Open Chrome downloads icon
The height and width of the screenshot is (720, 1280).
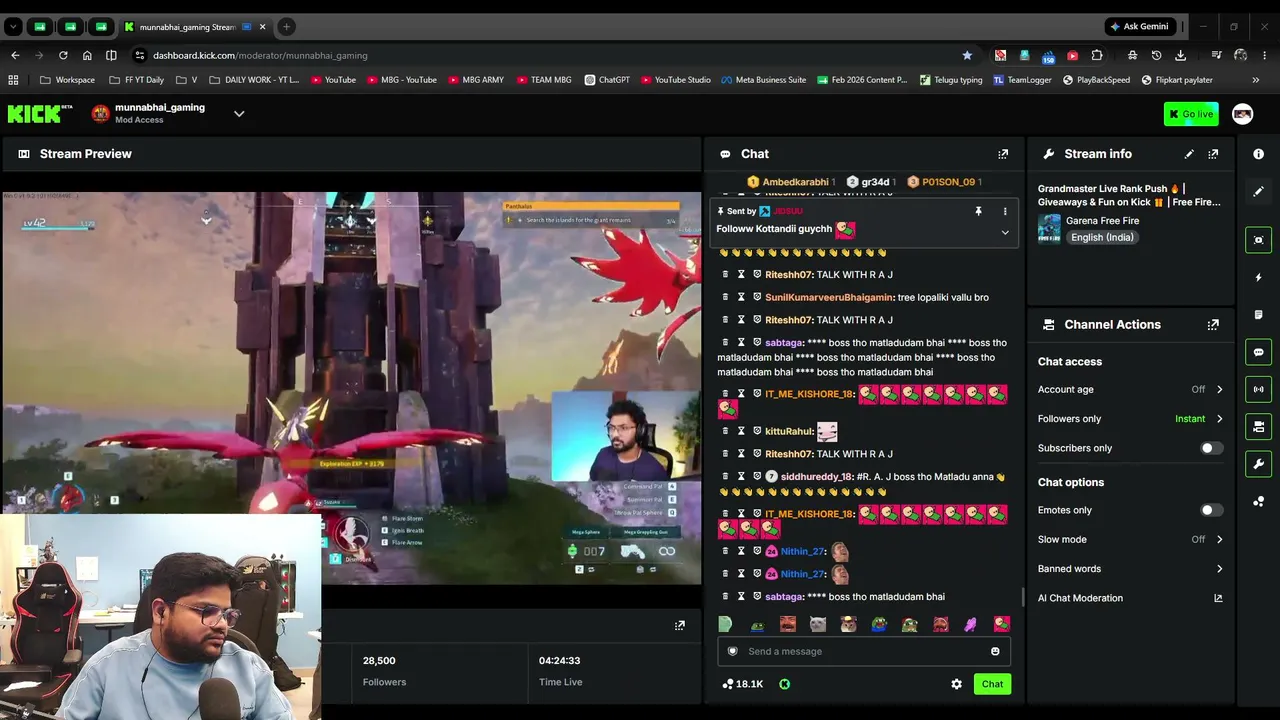(1181, 55)
